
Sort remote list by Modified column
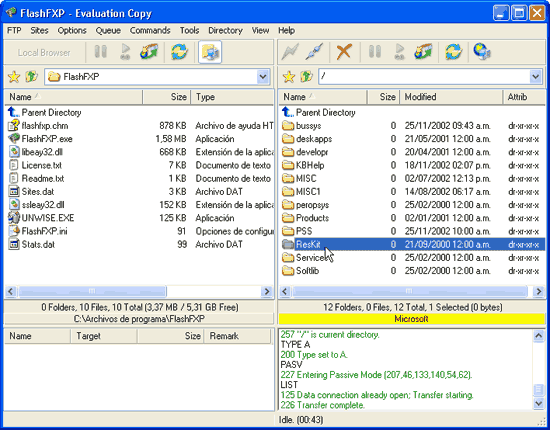(x=451, y=97)
